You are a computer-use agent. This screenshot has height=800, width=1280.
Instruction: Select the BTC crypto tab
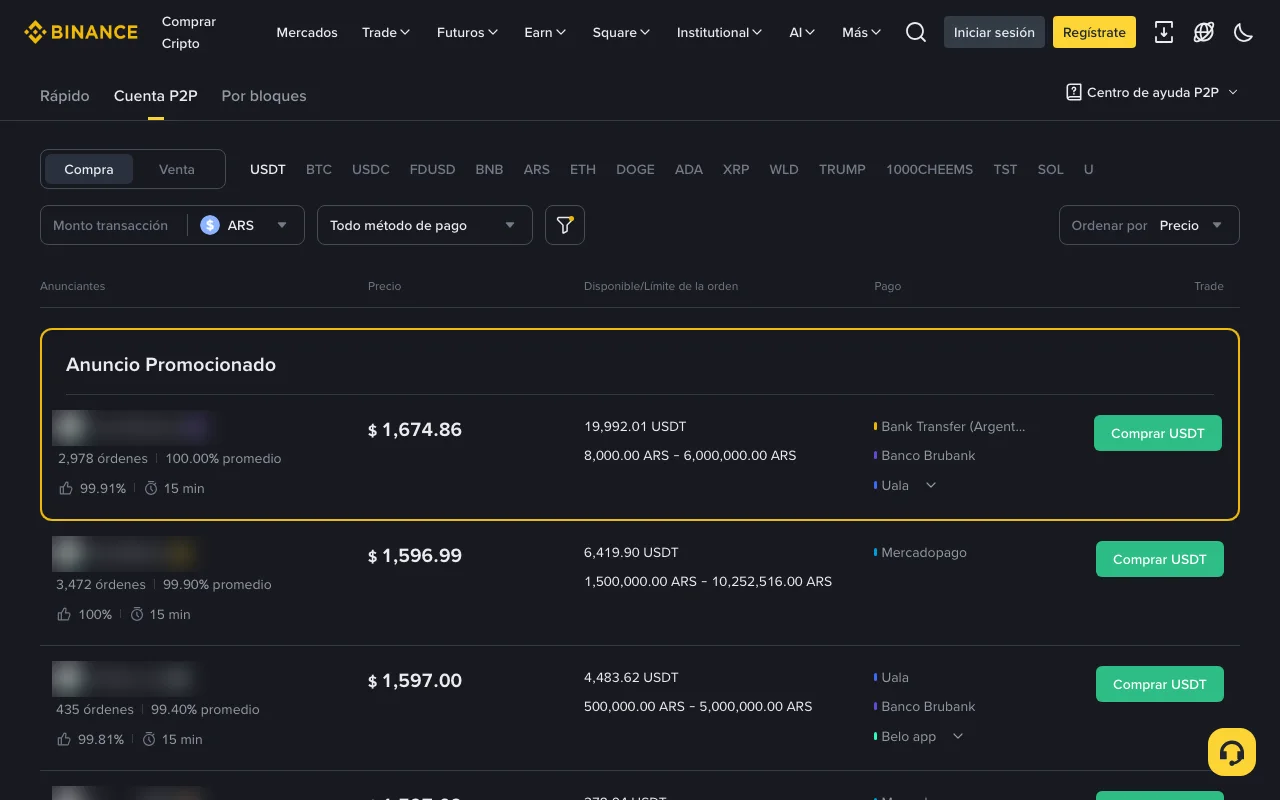pyautogui.click(x=319, y=169)
